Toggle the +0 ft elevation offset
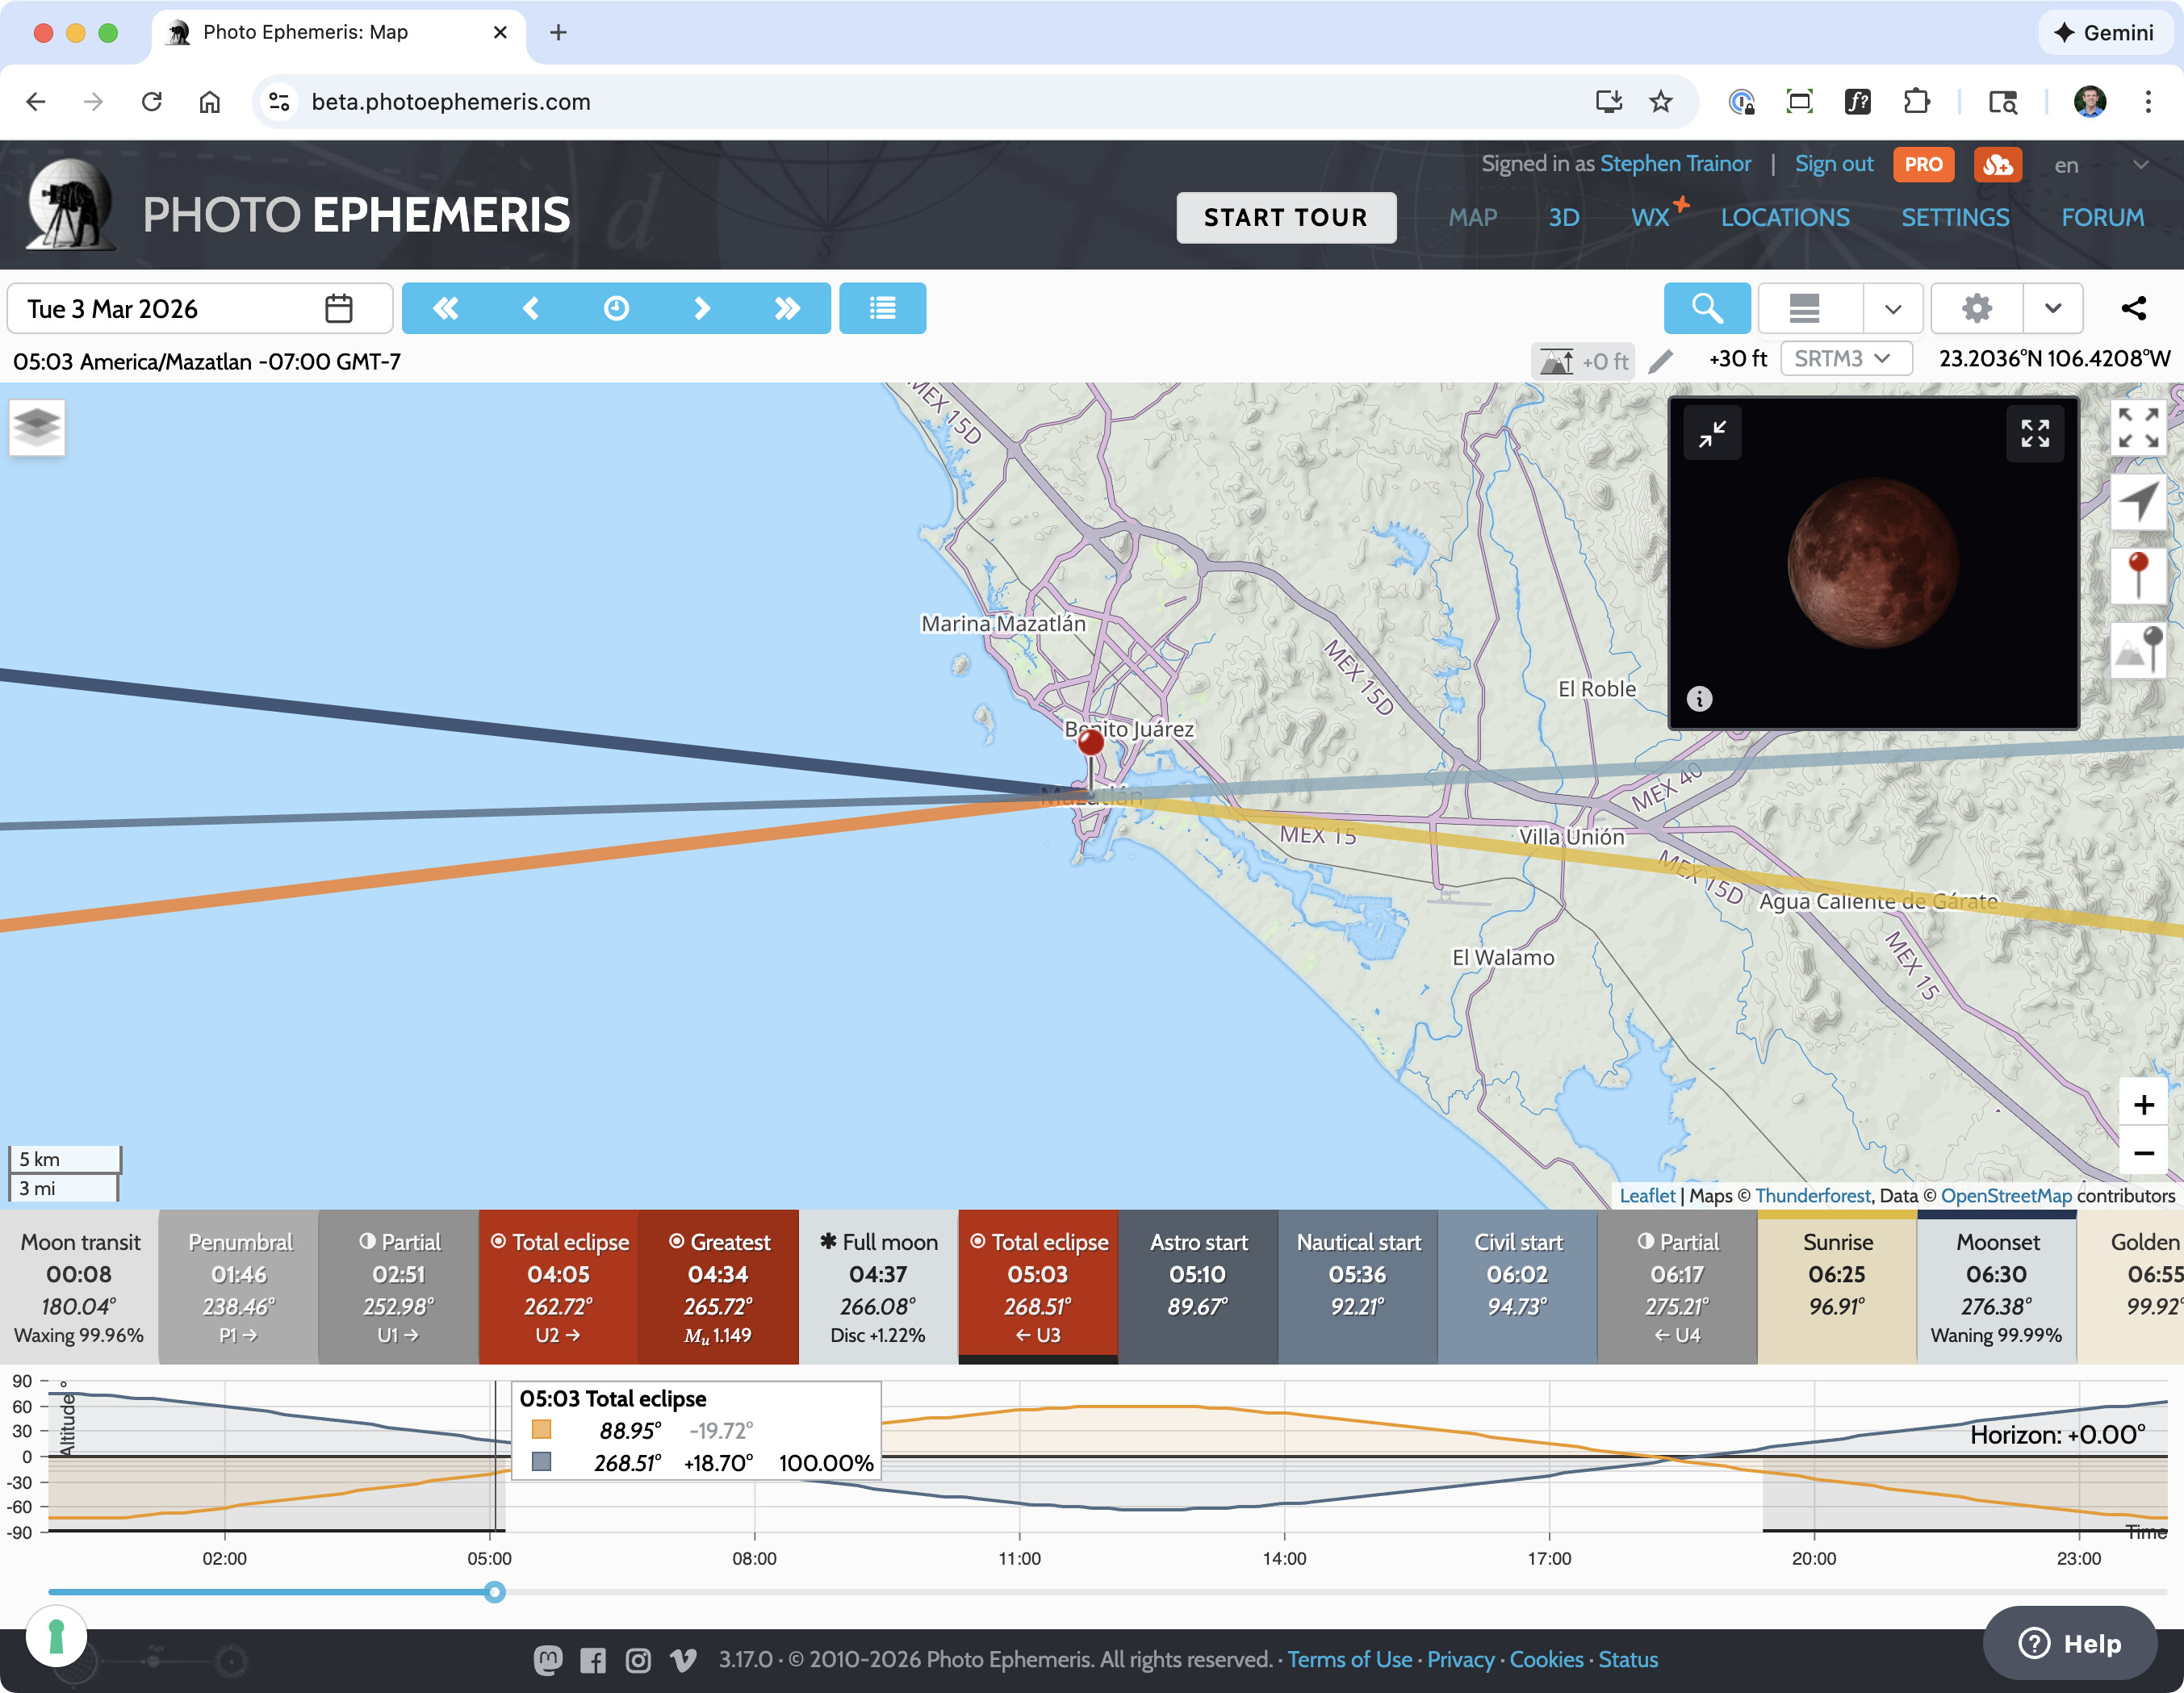 (x=1584, y=361)
